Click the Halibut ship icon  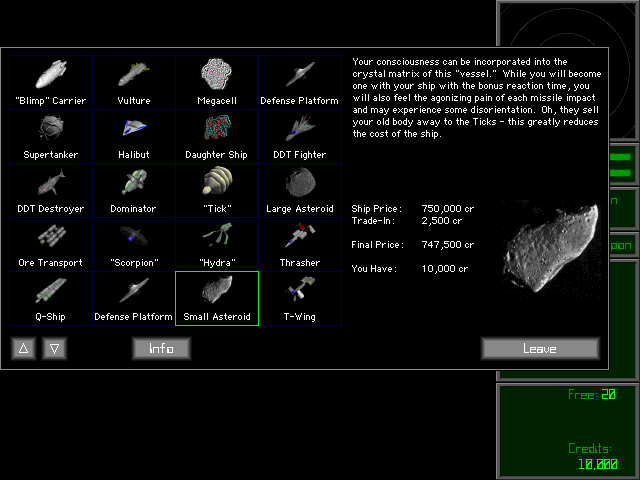[134, 136]
